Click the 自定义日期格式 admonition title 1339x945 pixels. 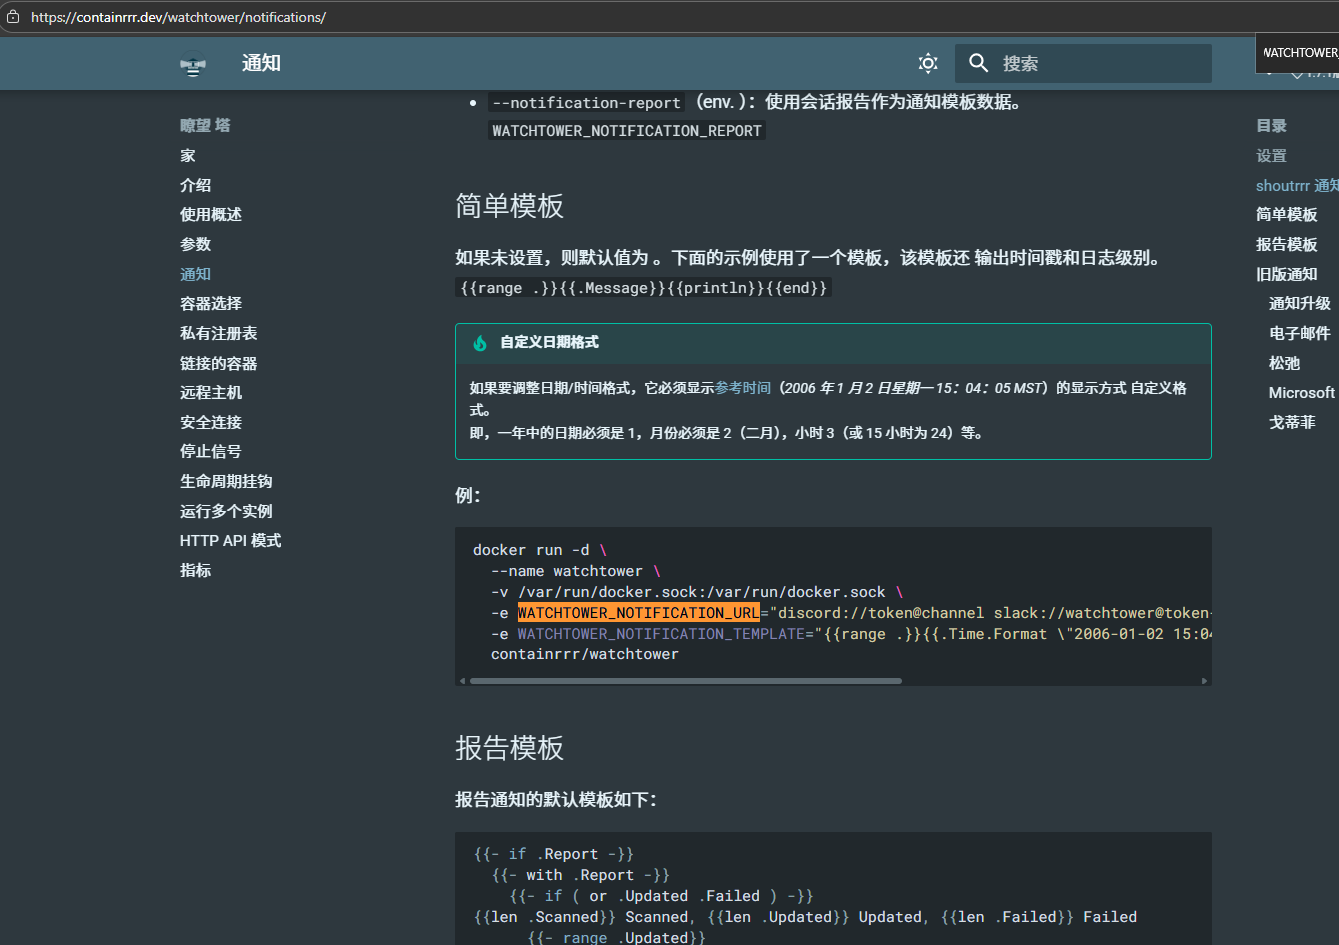click(549, 343)
